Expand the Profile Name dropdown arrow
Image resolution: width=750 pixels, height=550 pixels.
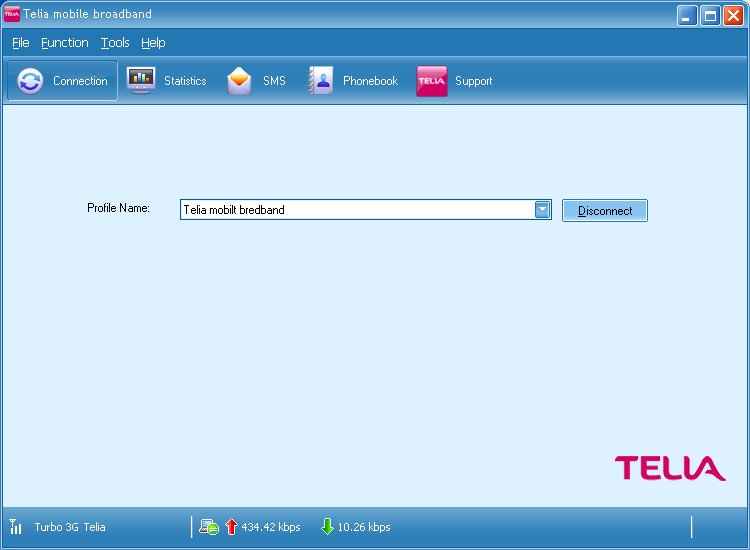[x=542, y=209]
